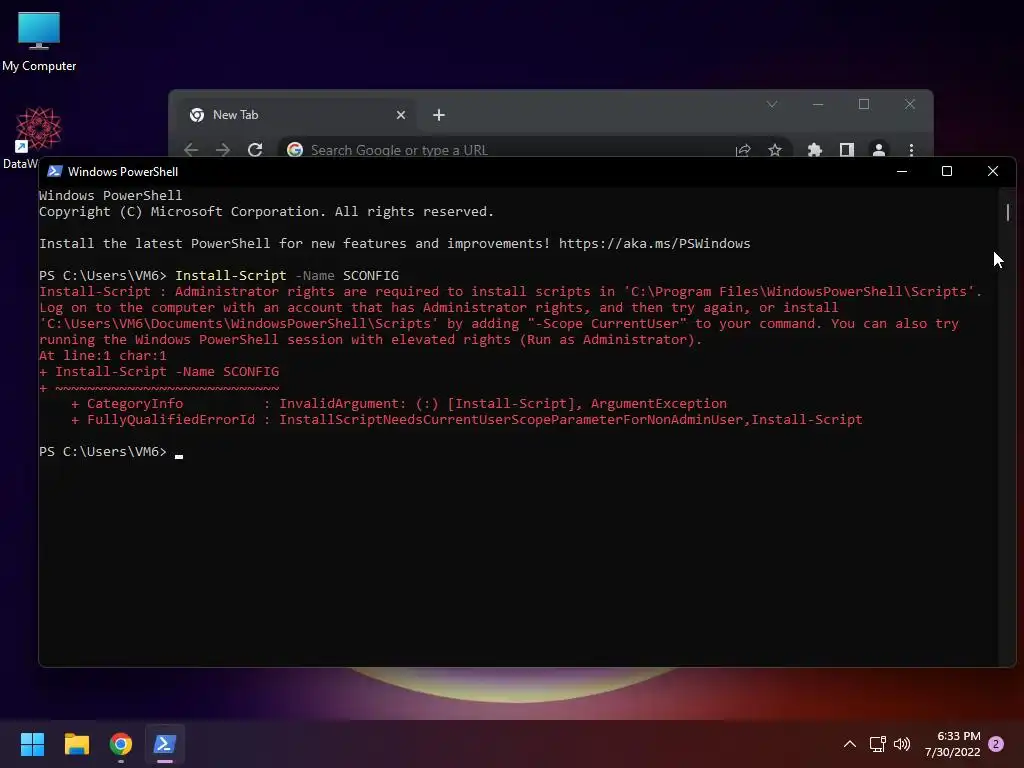The height and width of the screenshot is (768, 1024).
Task: Minimize the PowerShell window
Action: pos(902,171)
